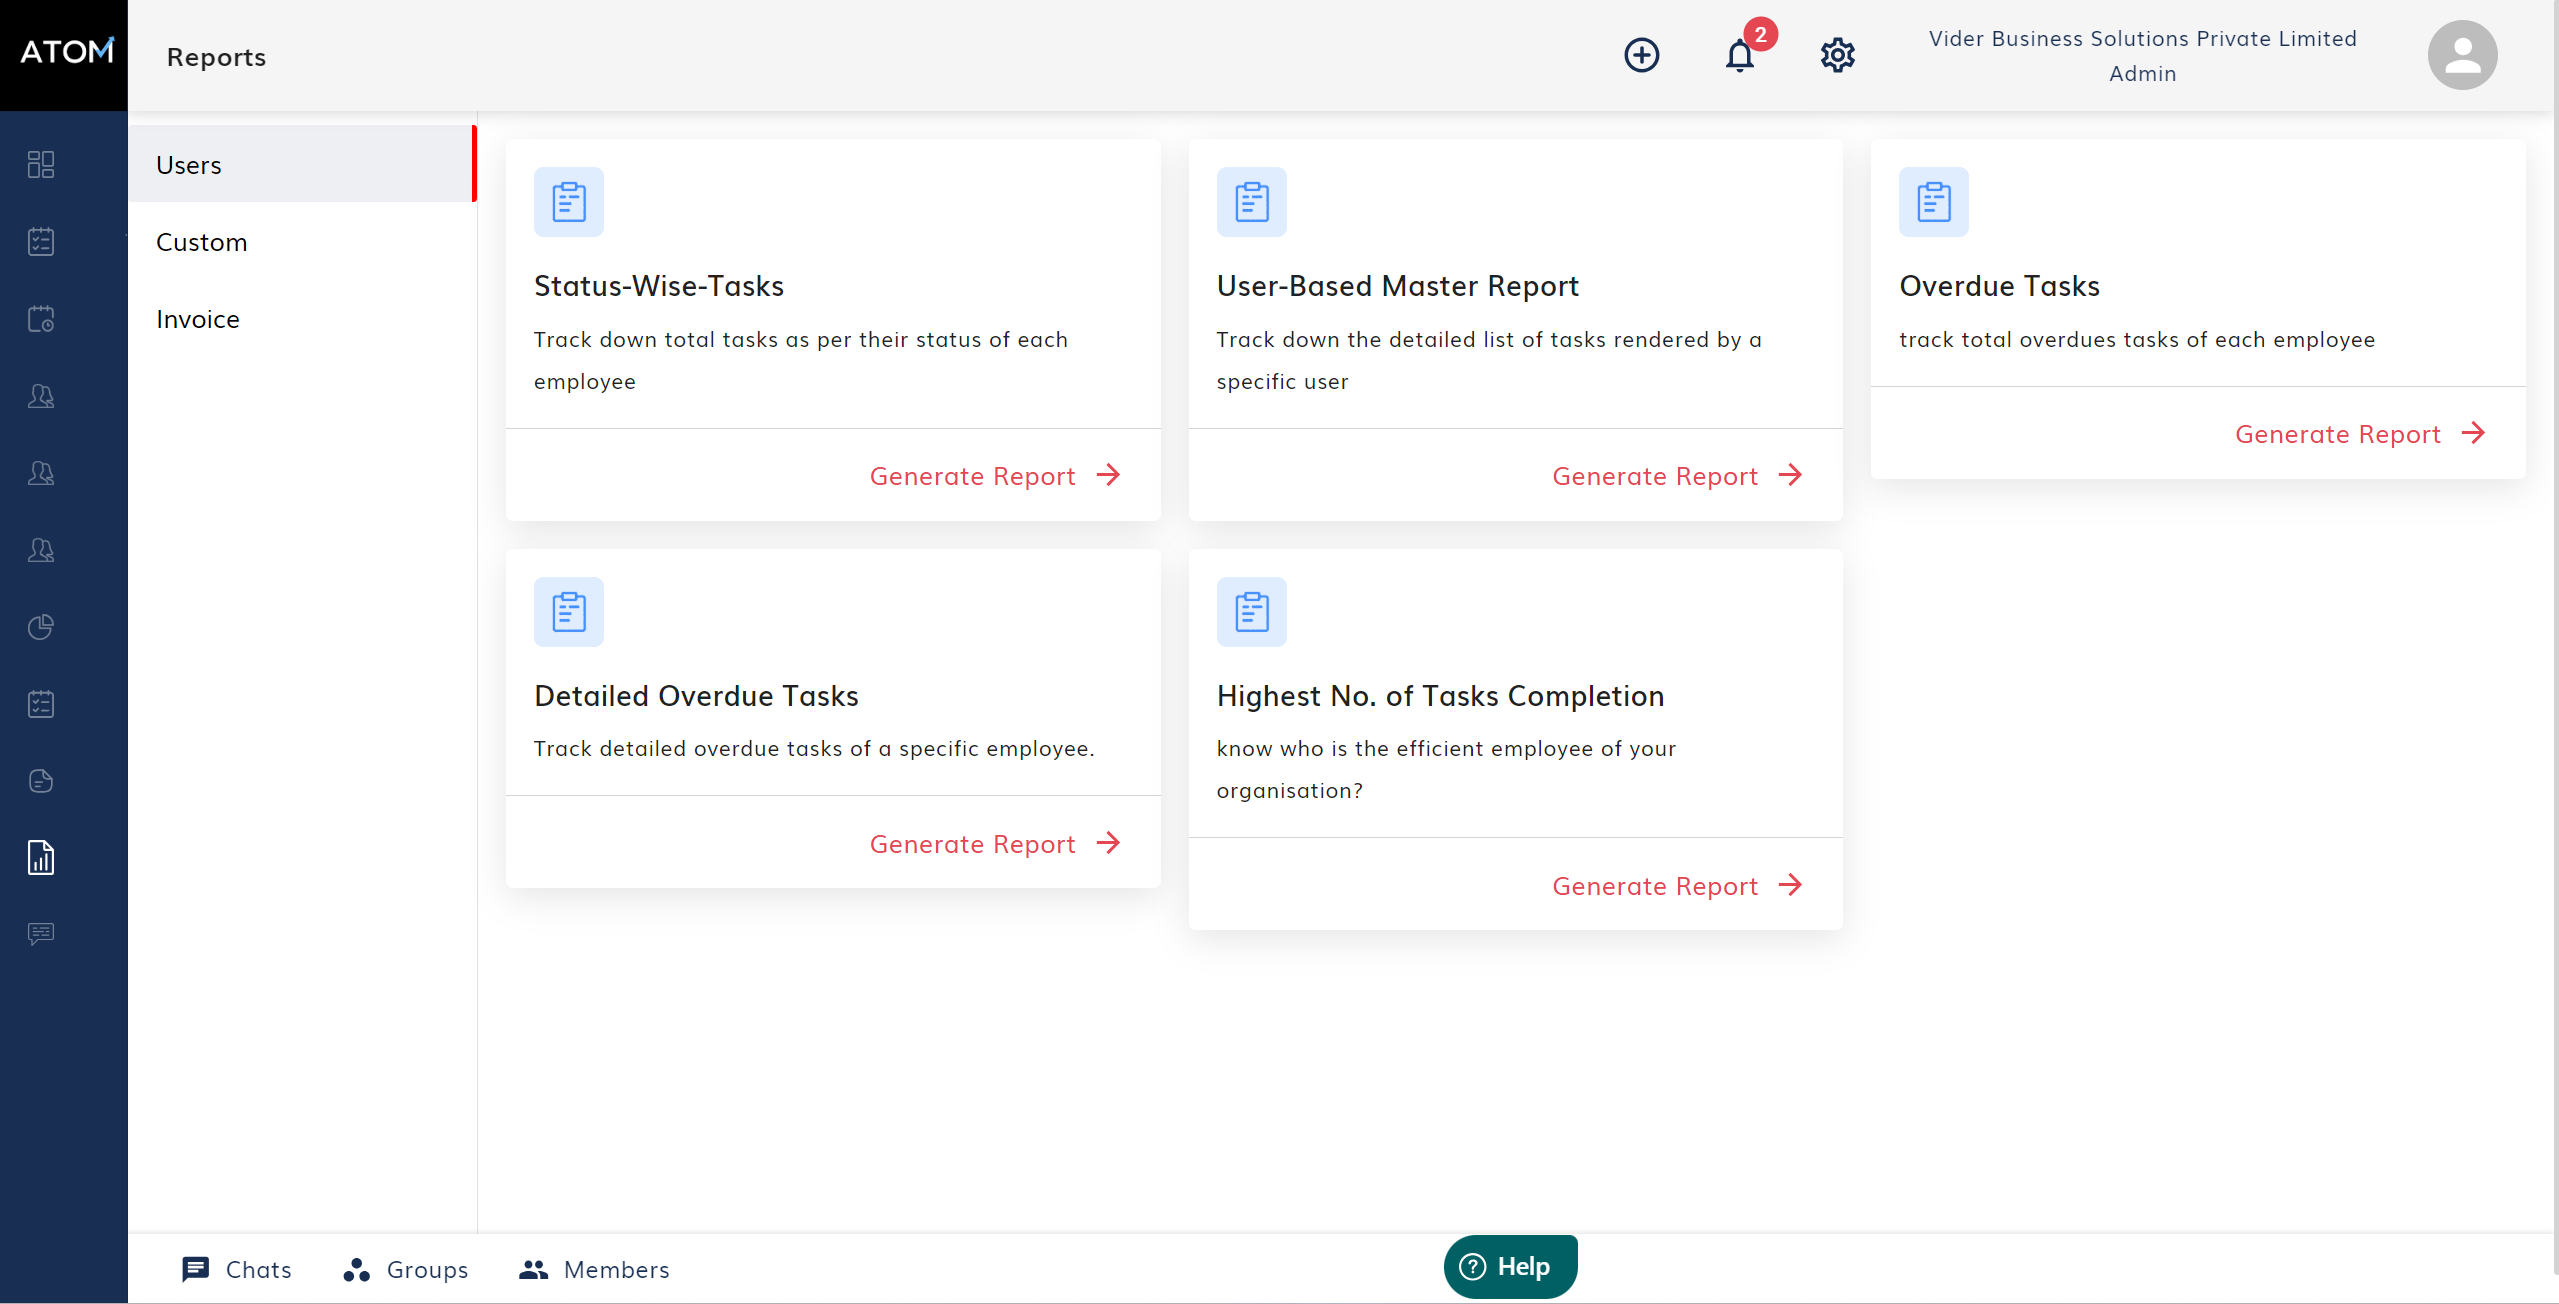
Task: Click the plus circle add icon
Action: 1641,55
